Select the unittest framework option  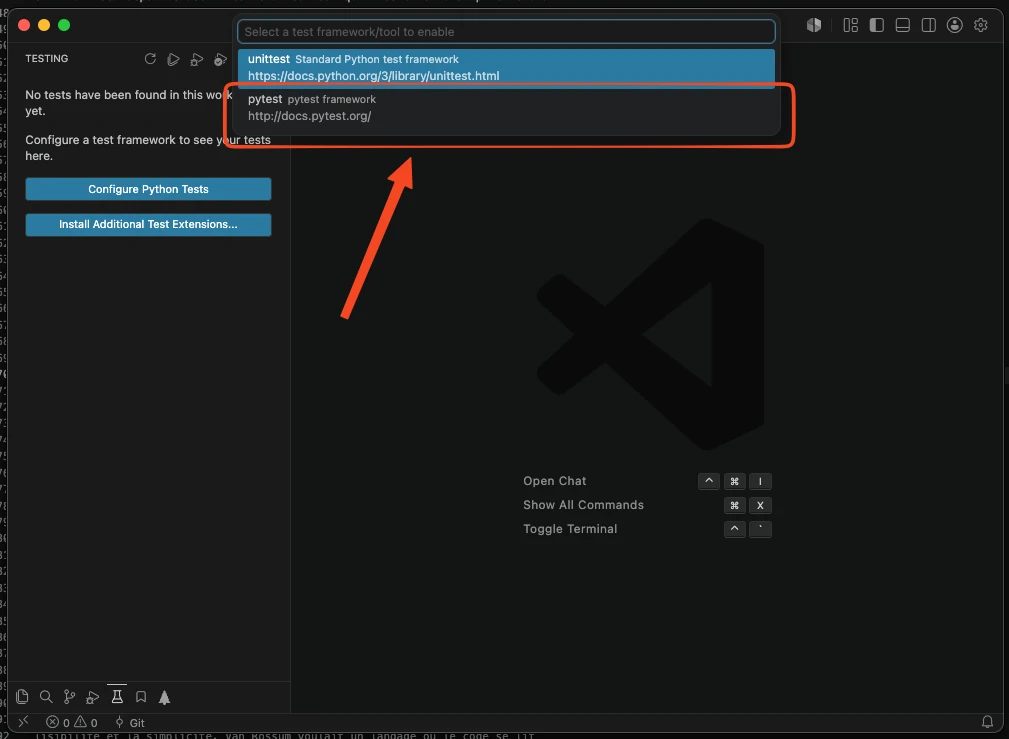click(x=506, y=67)
